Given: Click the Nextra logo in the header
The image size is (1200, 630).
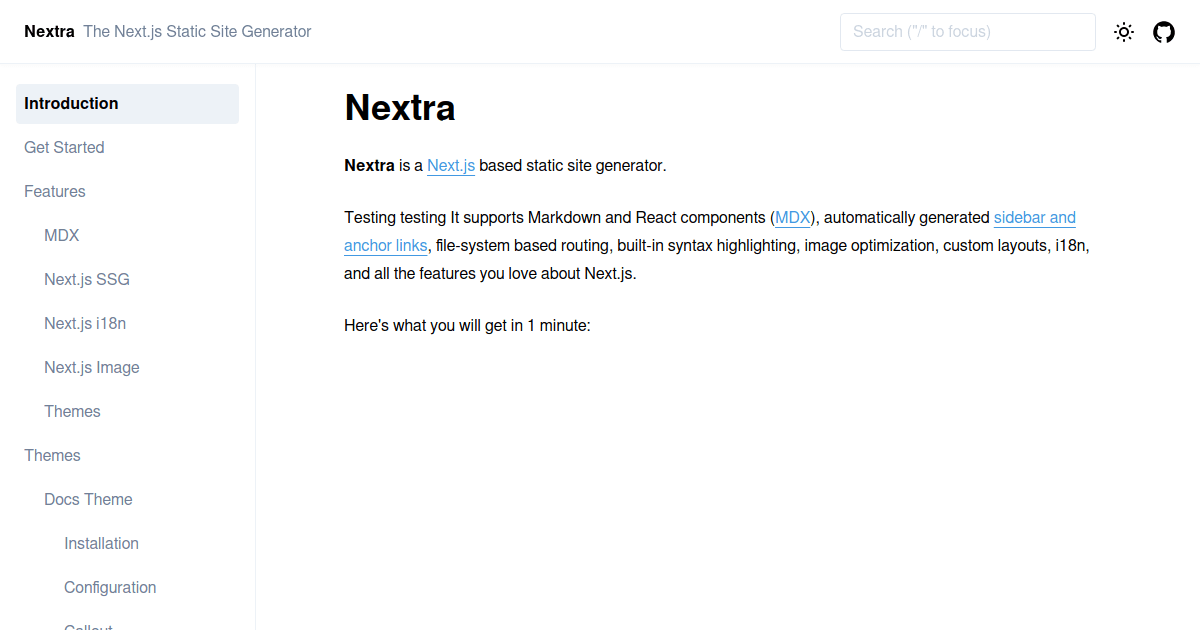Looking at the screenshot, I should (x=49, y=31).
